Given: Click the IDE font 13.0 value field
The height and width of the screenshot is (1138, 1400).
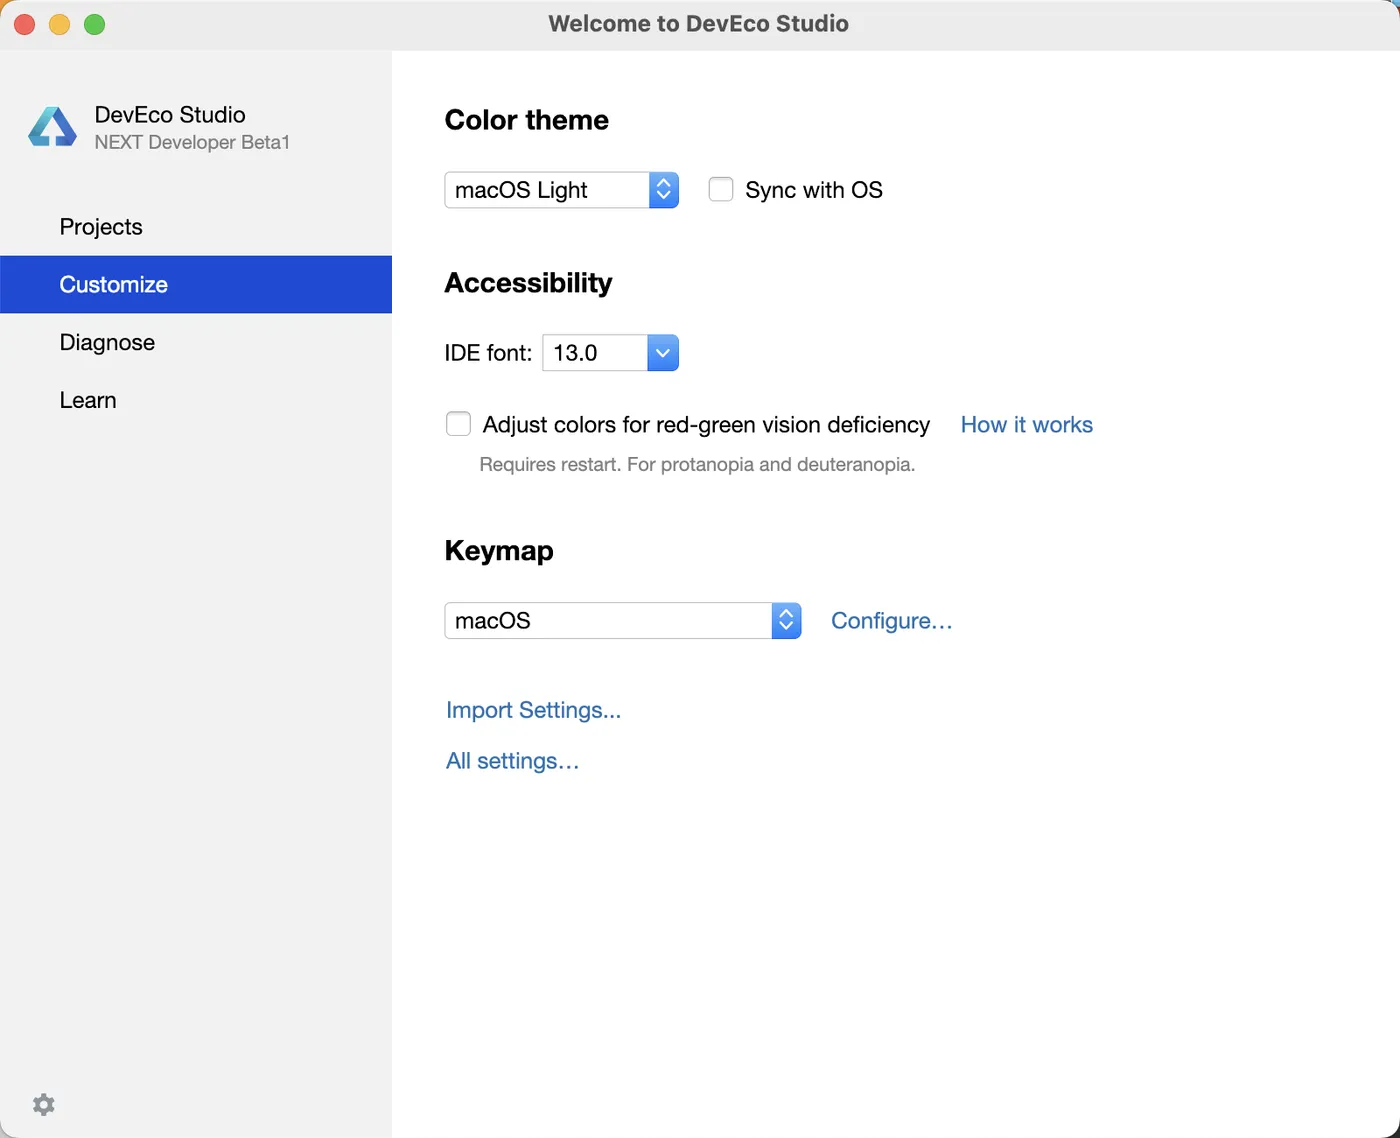Looking at the screenshot, I should pyautogui.click(x=596, y=353).
